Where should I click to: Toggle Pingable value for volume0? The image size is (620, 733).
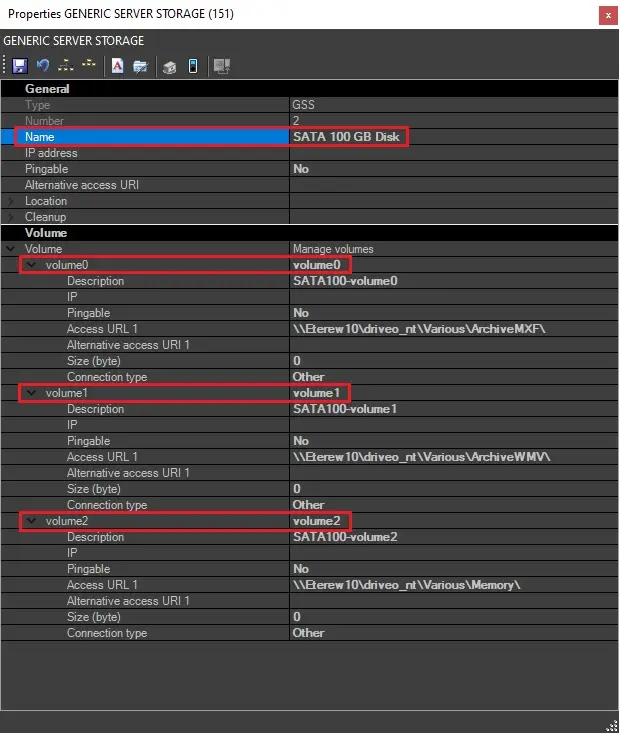tap(301, 313)
